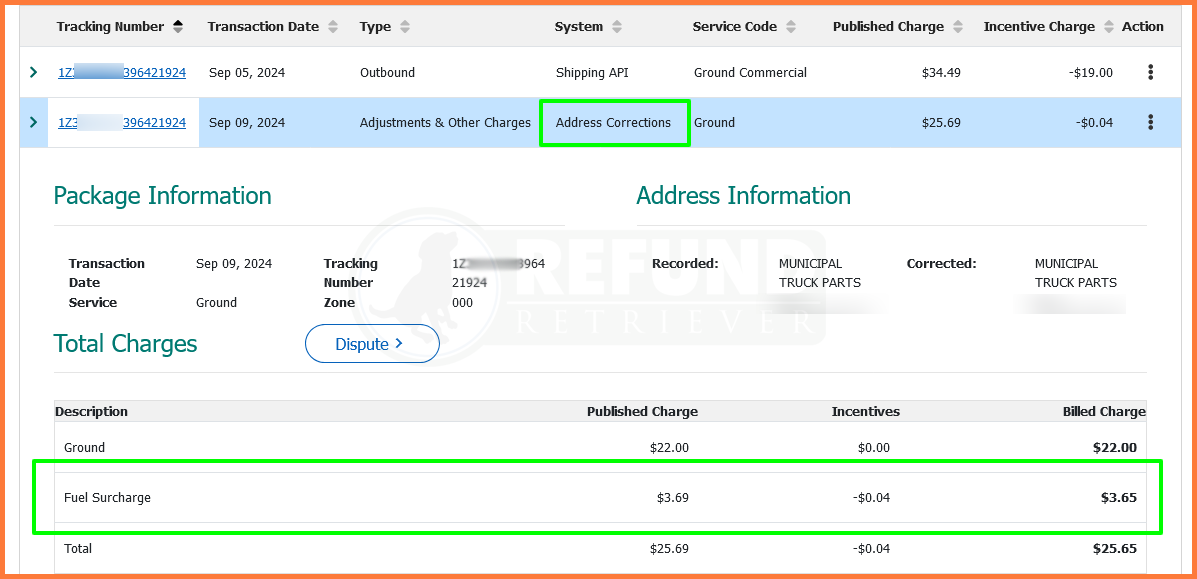Image resolution: width=1197 pixels, height=579 pixels.
Task: Click the Incentive Charge sort arrows
Action: pyautogui.click(x=1109, y=27)
